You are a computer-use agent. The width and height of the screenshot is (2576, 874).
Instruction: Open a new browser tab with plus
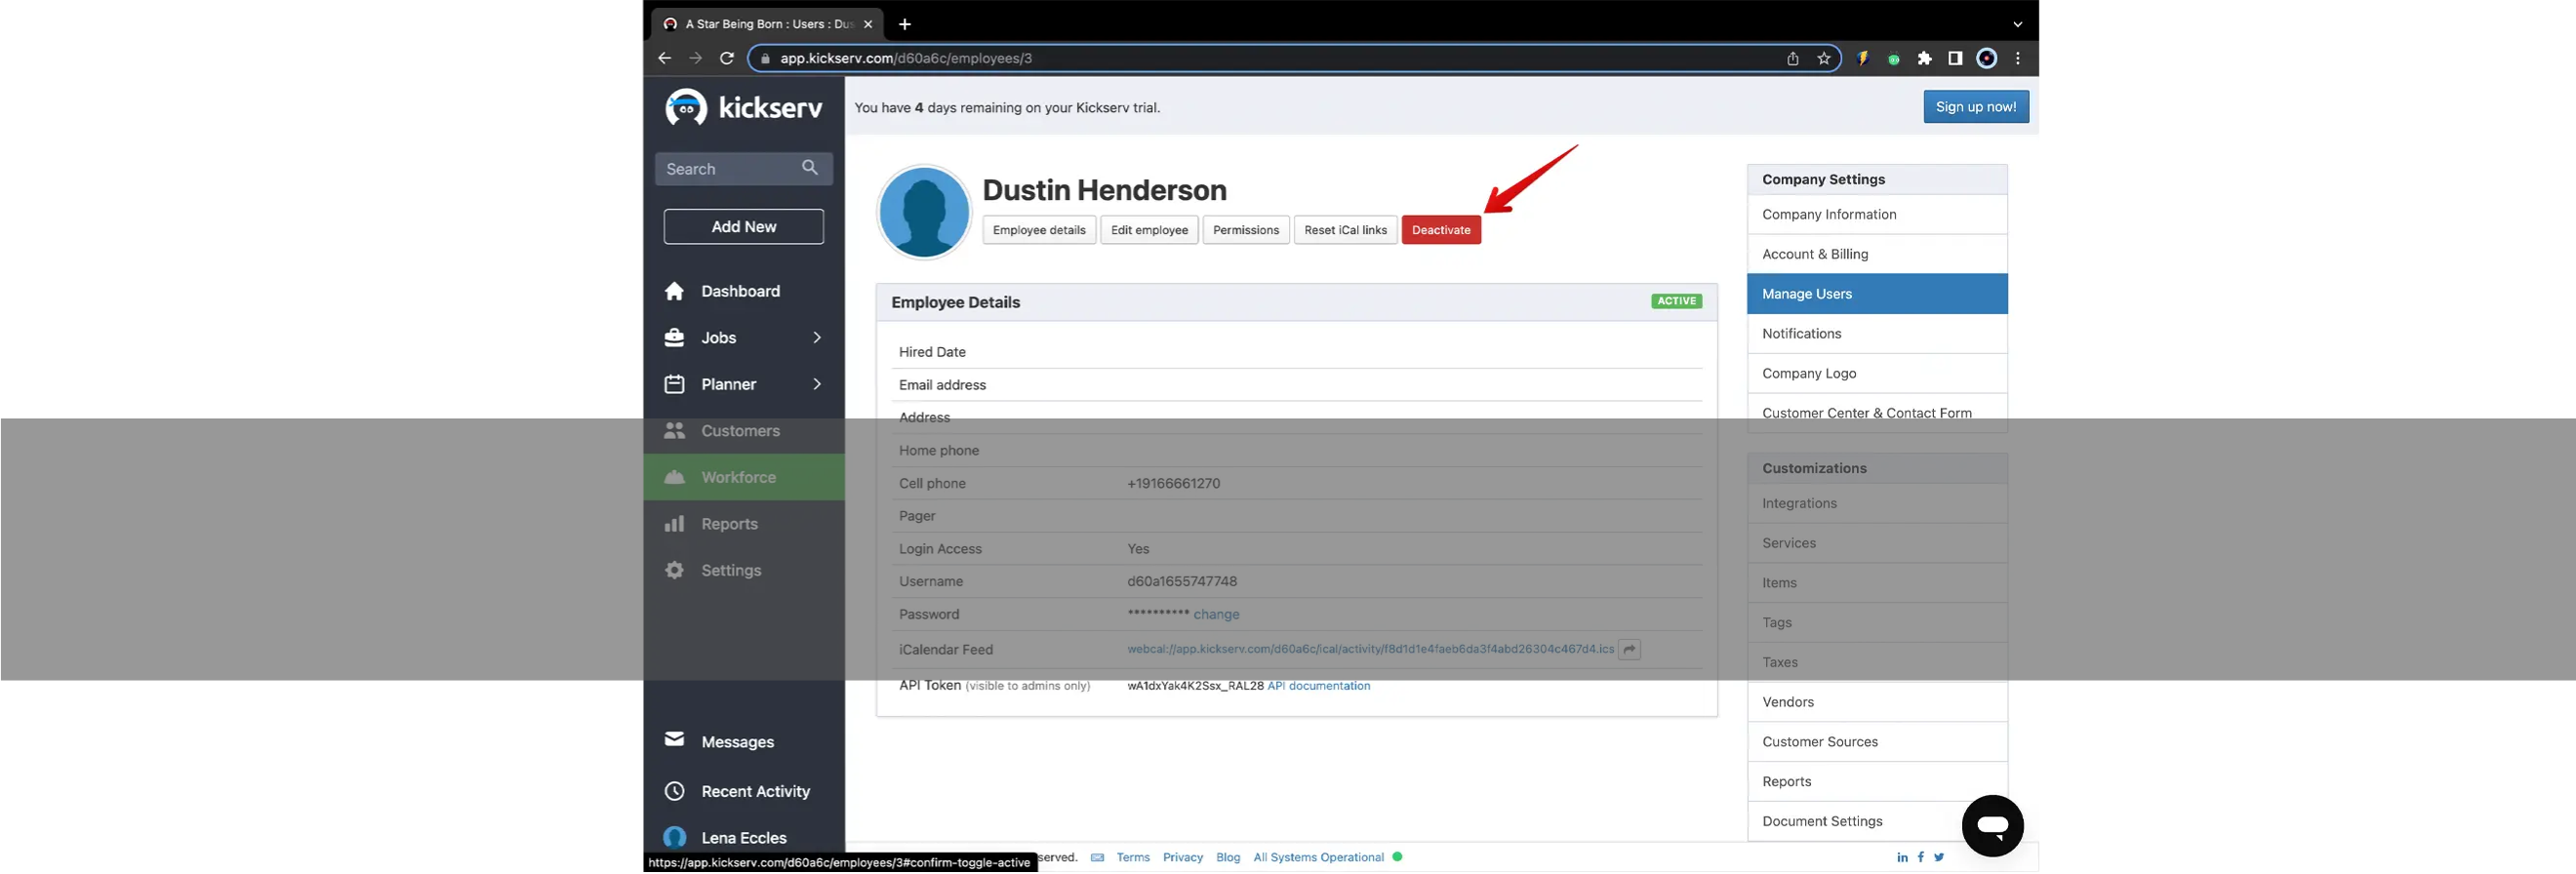pyautogui.click(x=905, y=24)
